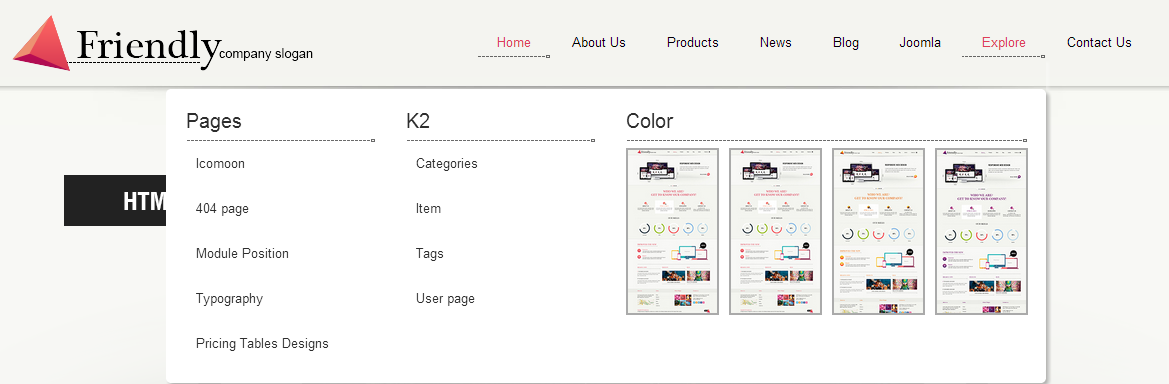Open the Typography page
This screenshot has width=1169, height=384.
point(230,299)
